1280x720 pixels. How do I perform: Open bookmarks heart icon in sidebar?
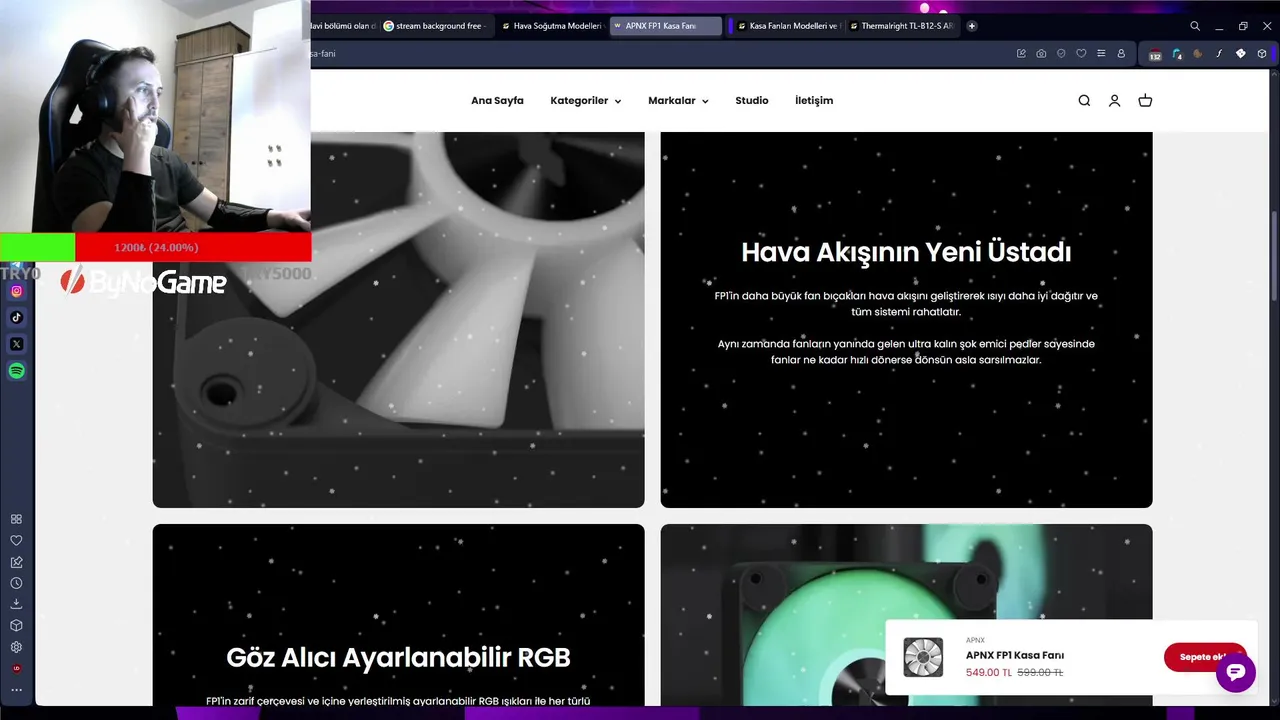click(16, 540)
